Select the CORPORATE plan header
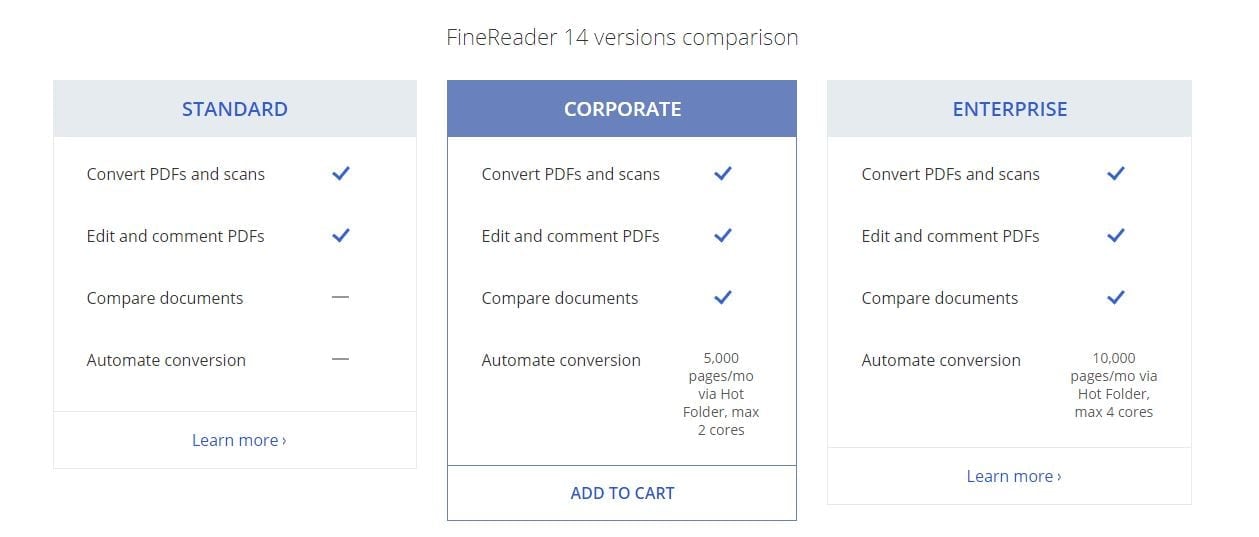 (622, 109)
